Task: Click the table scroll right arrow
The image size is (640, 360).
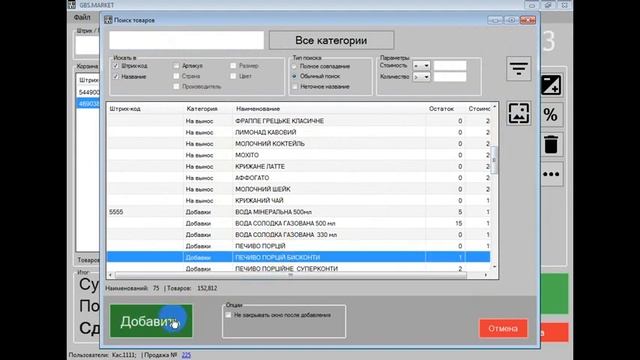Action: coord(486,275)
